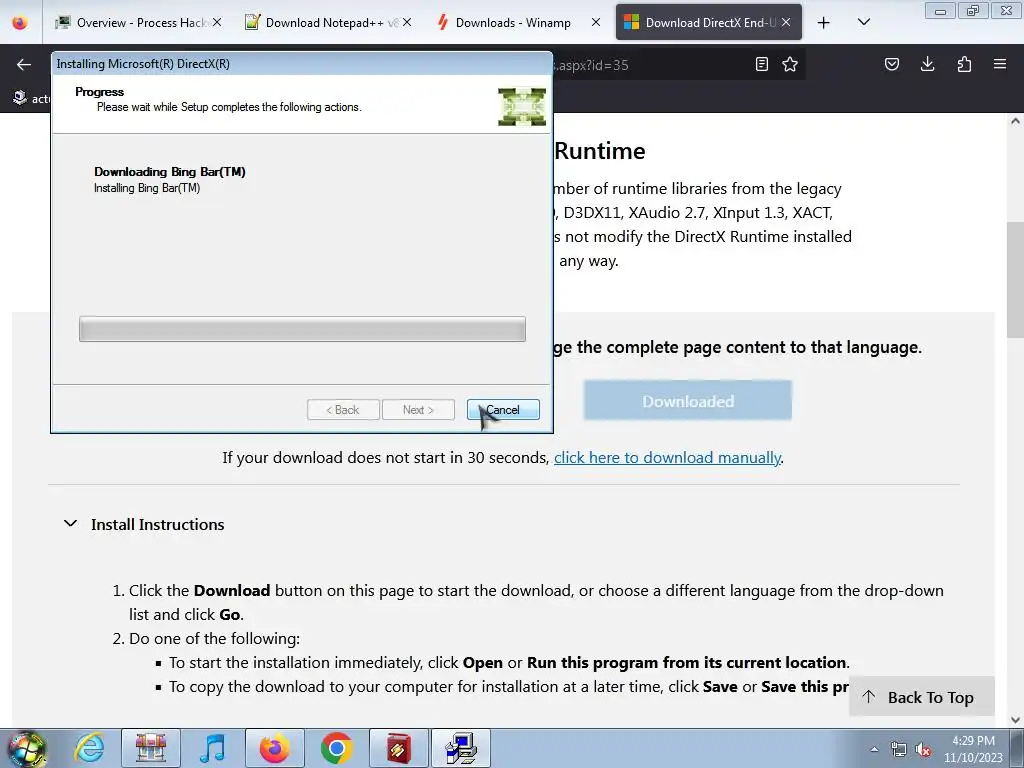Click the scrollbar down arrow
Image resolution: width=1024 pixels, height=768 pixels.
tap(1015, 720)
